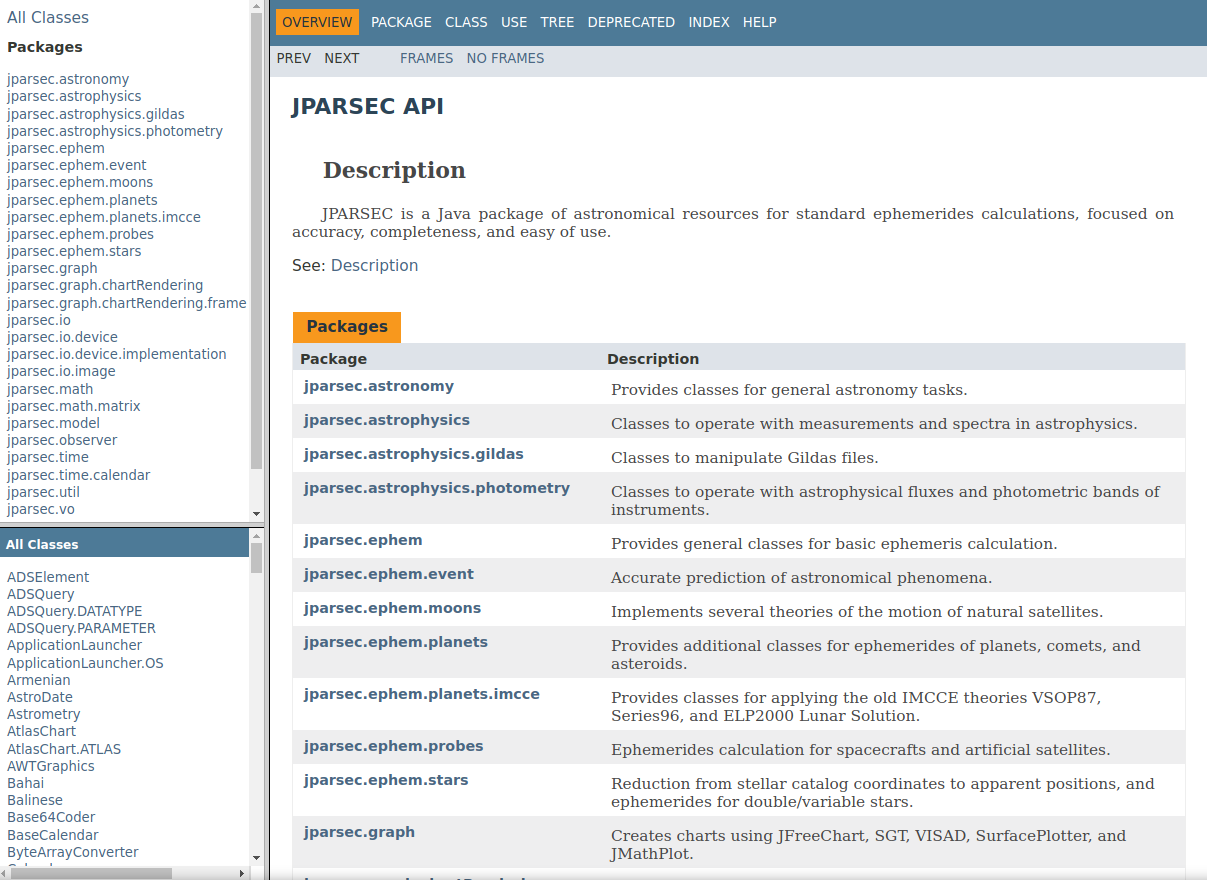1207x880 pixels.
Task: Open the OVERVIEW navigation tab
Action: [x=317, y=22]
